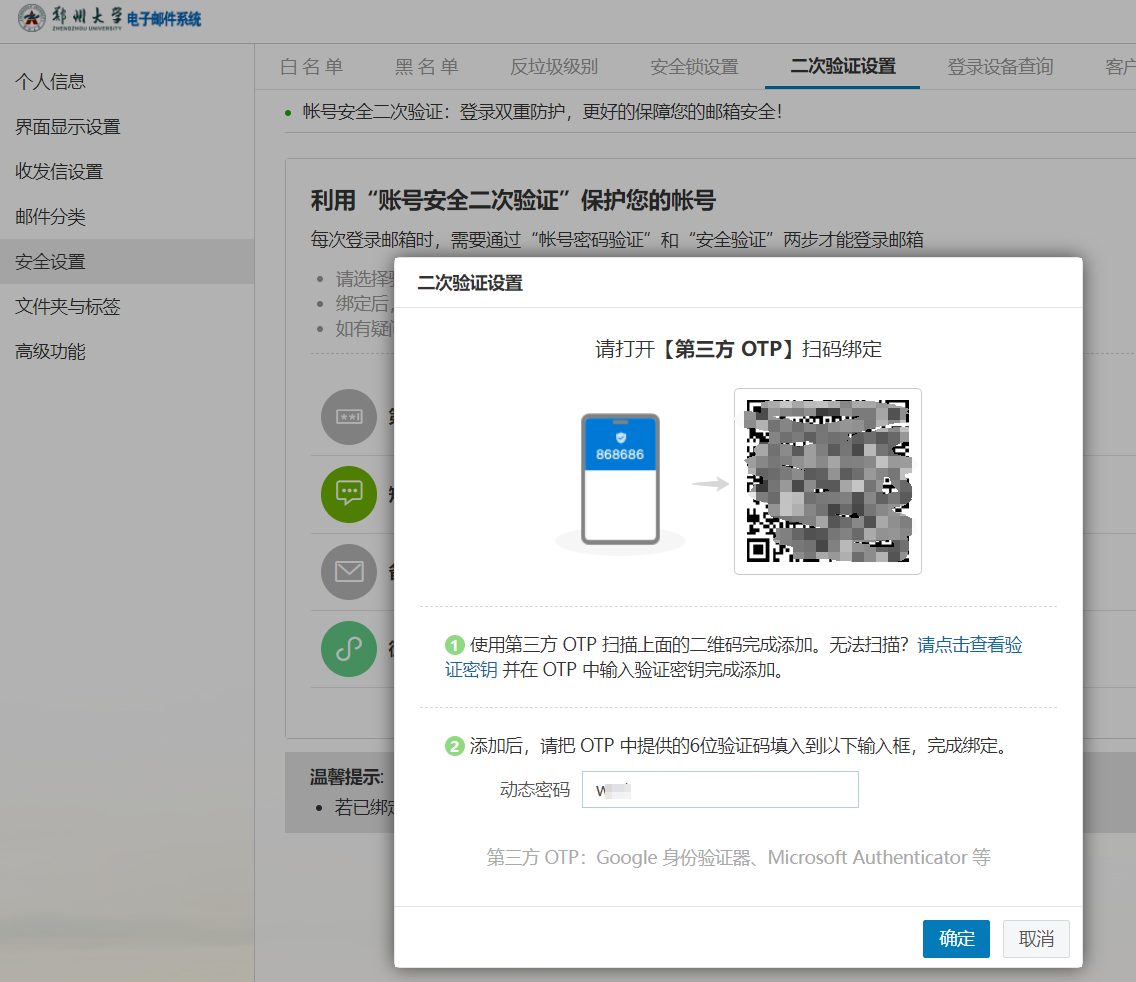Click the Zhengzhou University logo
This screenshot has width=1136, height=982.
click(x=70, y=17)
